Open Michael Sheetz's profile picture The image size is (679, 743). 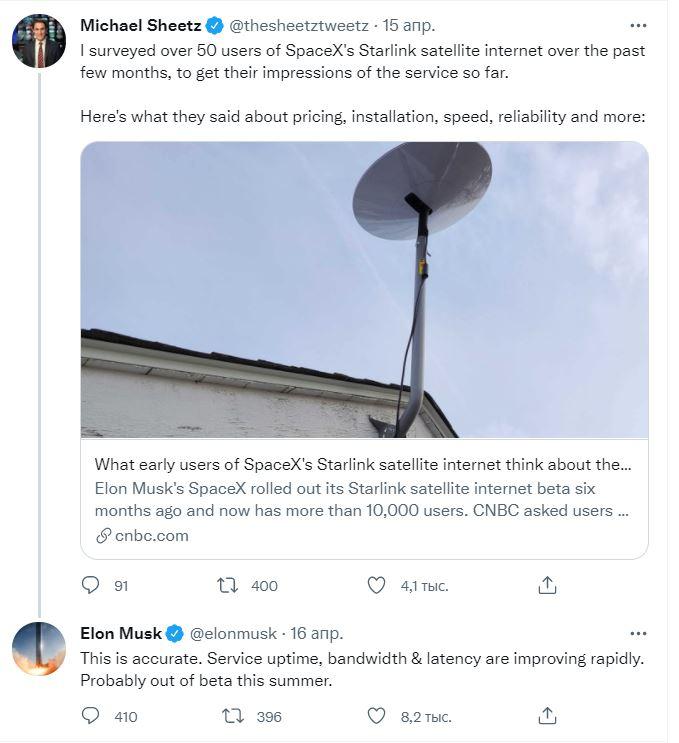(x=39, y=41)
